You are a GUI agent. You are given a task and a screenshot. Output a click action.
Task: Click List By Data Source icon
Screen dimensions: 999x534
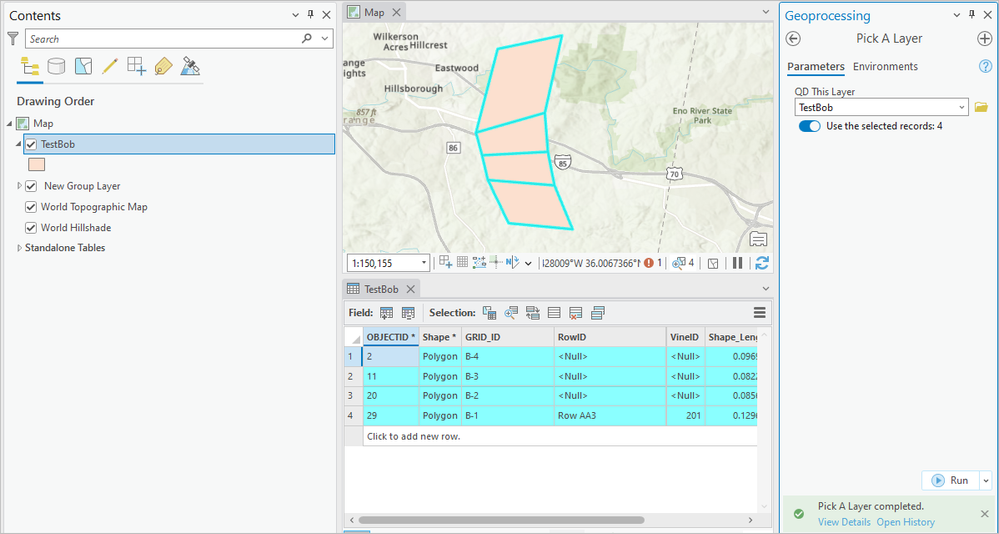pos(57,67)
